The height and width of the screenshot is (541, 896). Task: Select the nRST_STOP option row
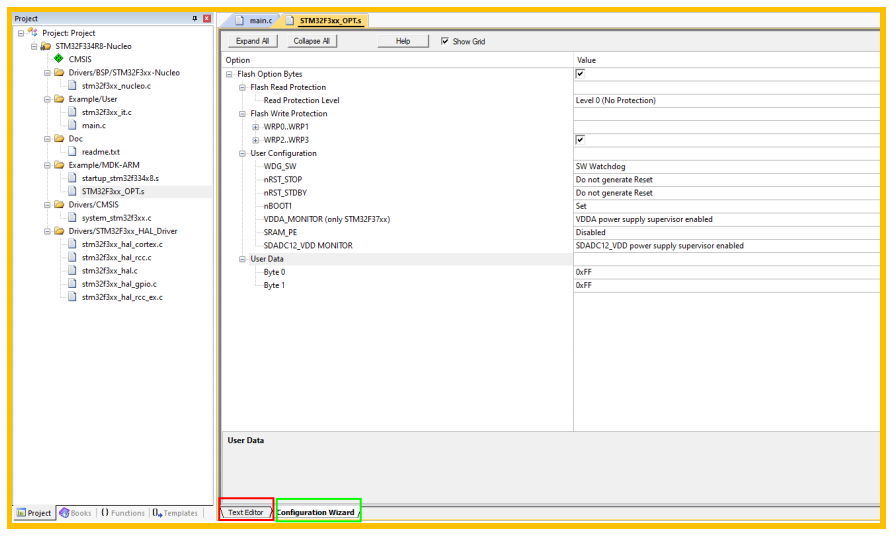(x=283, y=179)
